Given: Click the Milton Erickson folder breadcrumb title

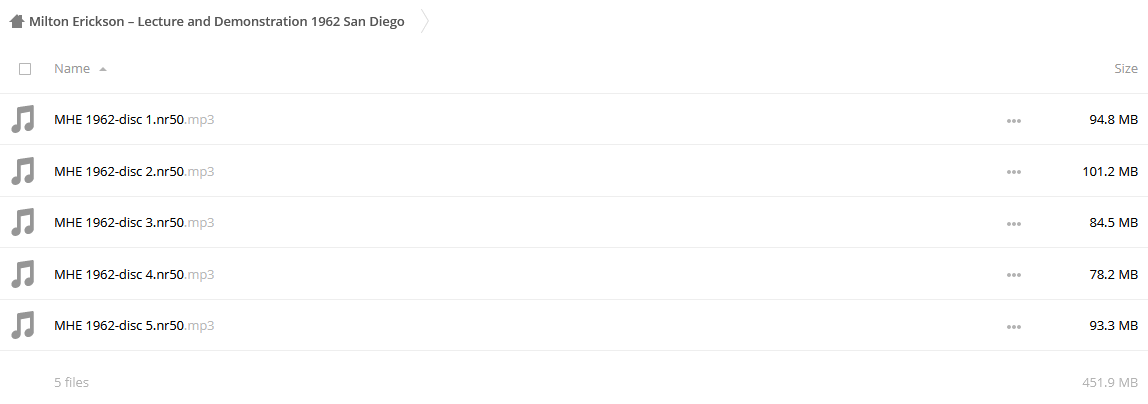Looking at the screenshot, I should point(217,21).
